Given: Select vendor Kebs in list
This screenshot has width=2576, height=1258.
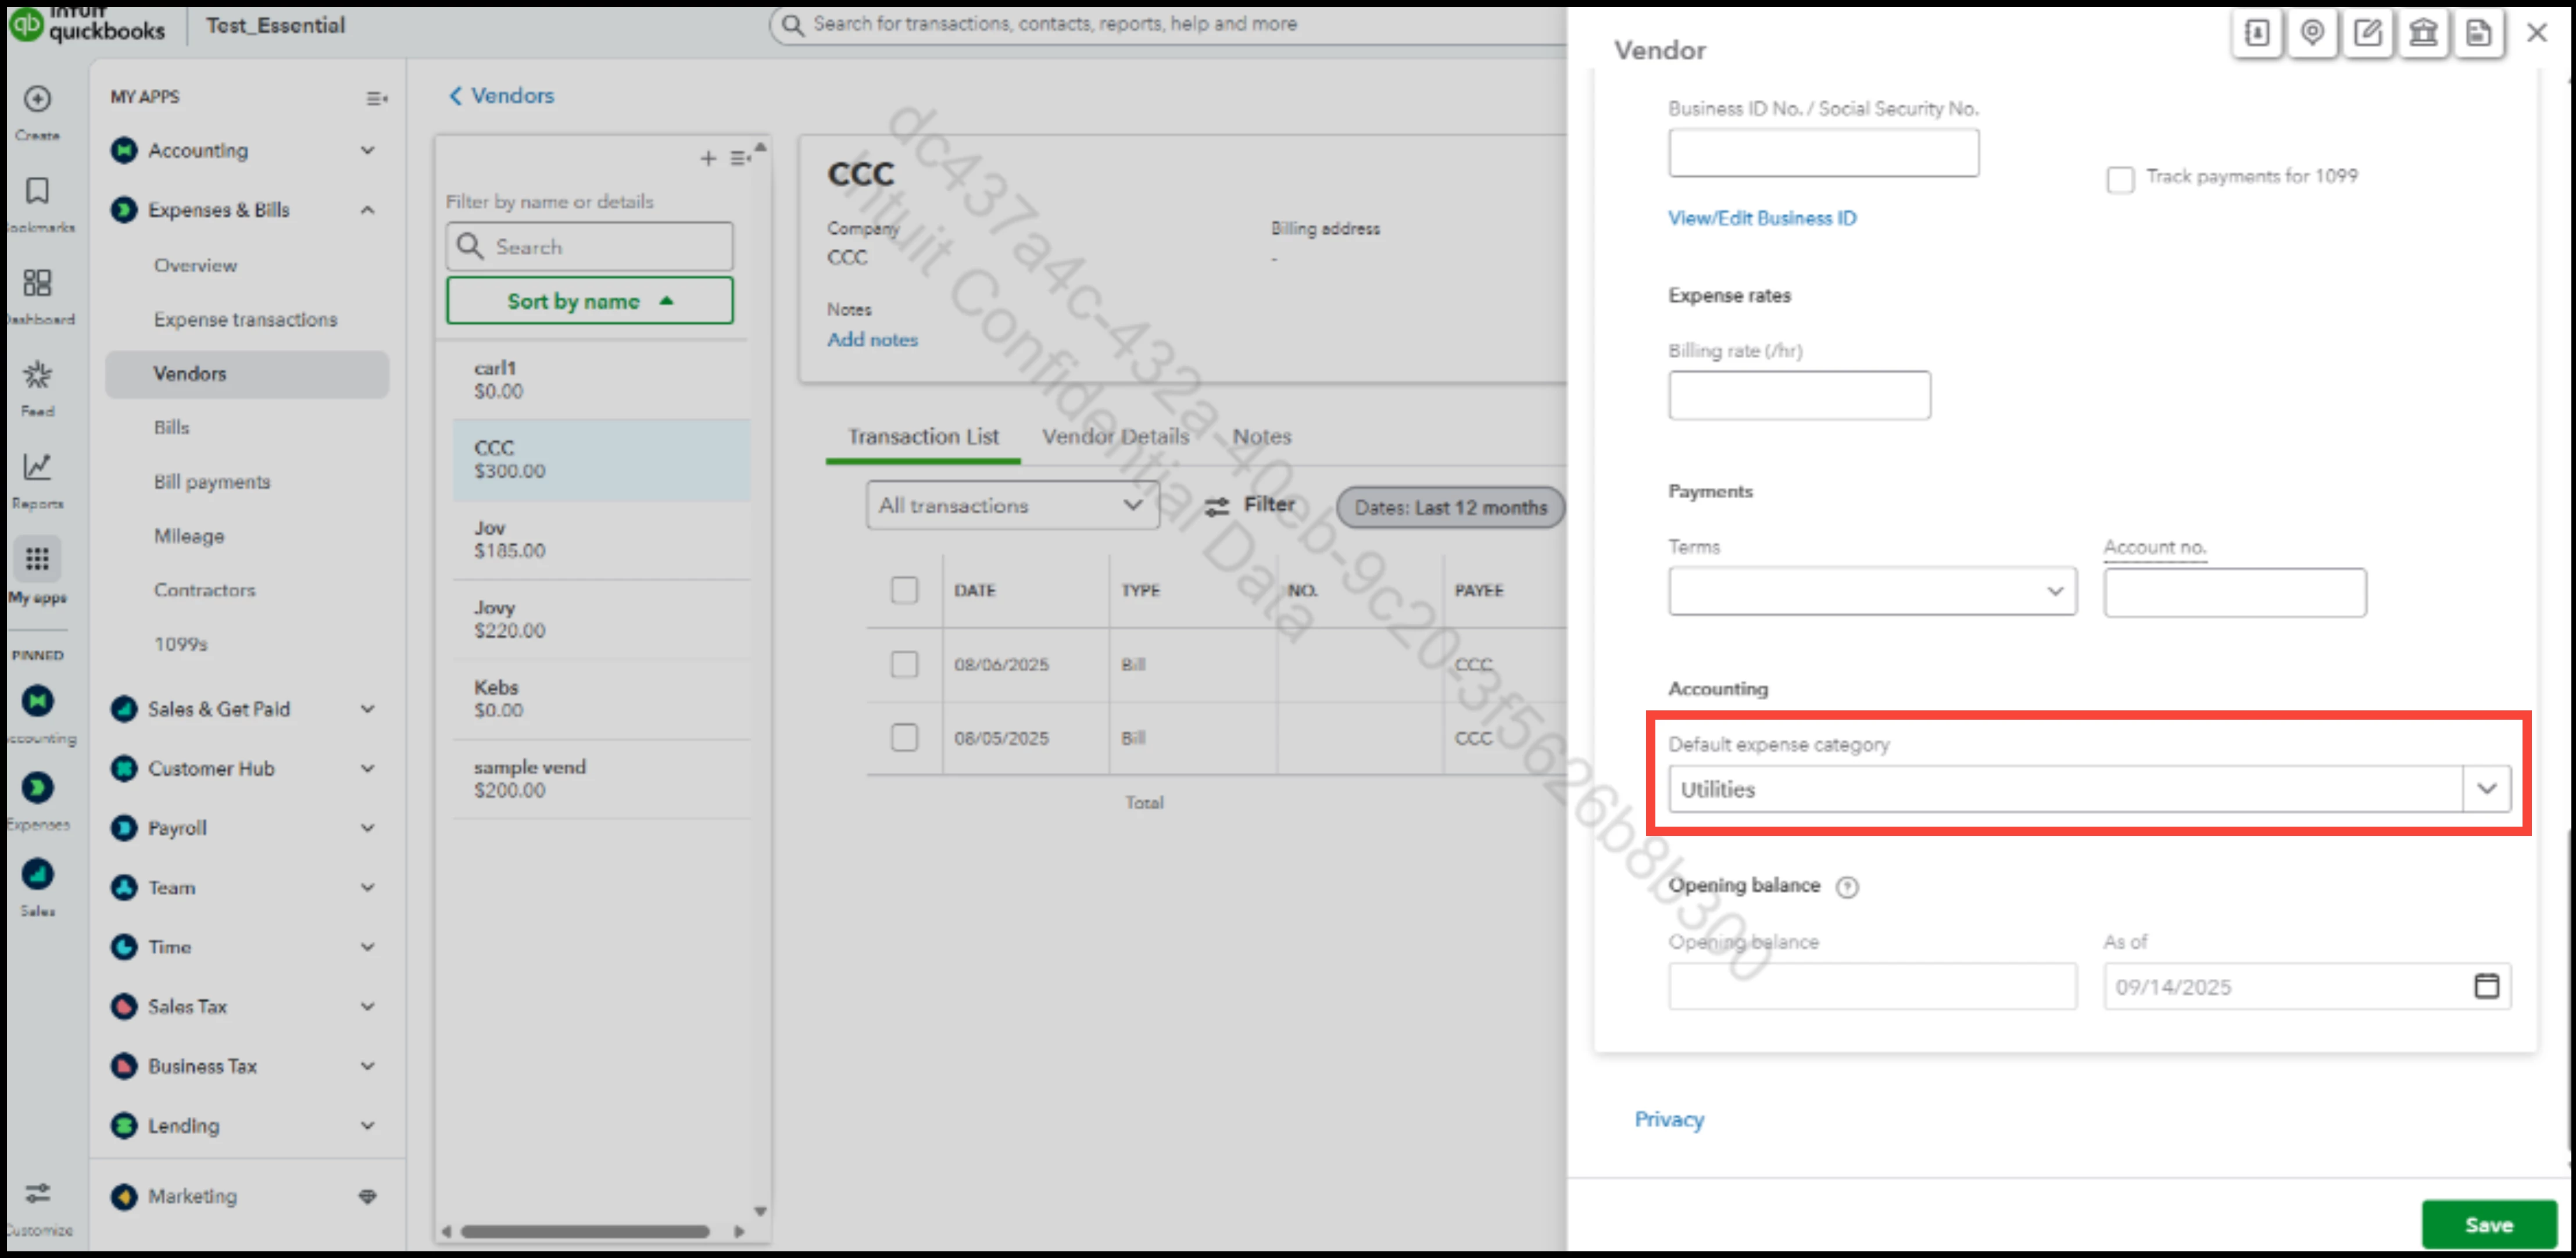Looking at the screenshot, I should [x=601, y=699].
